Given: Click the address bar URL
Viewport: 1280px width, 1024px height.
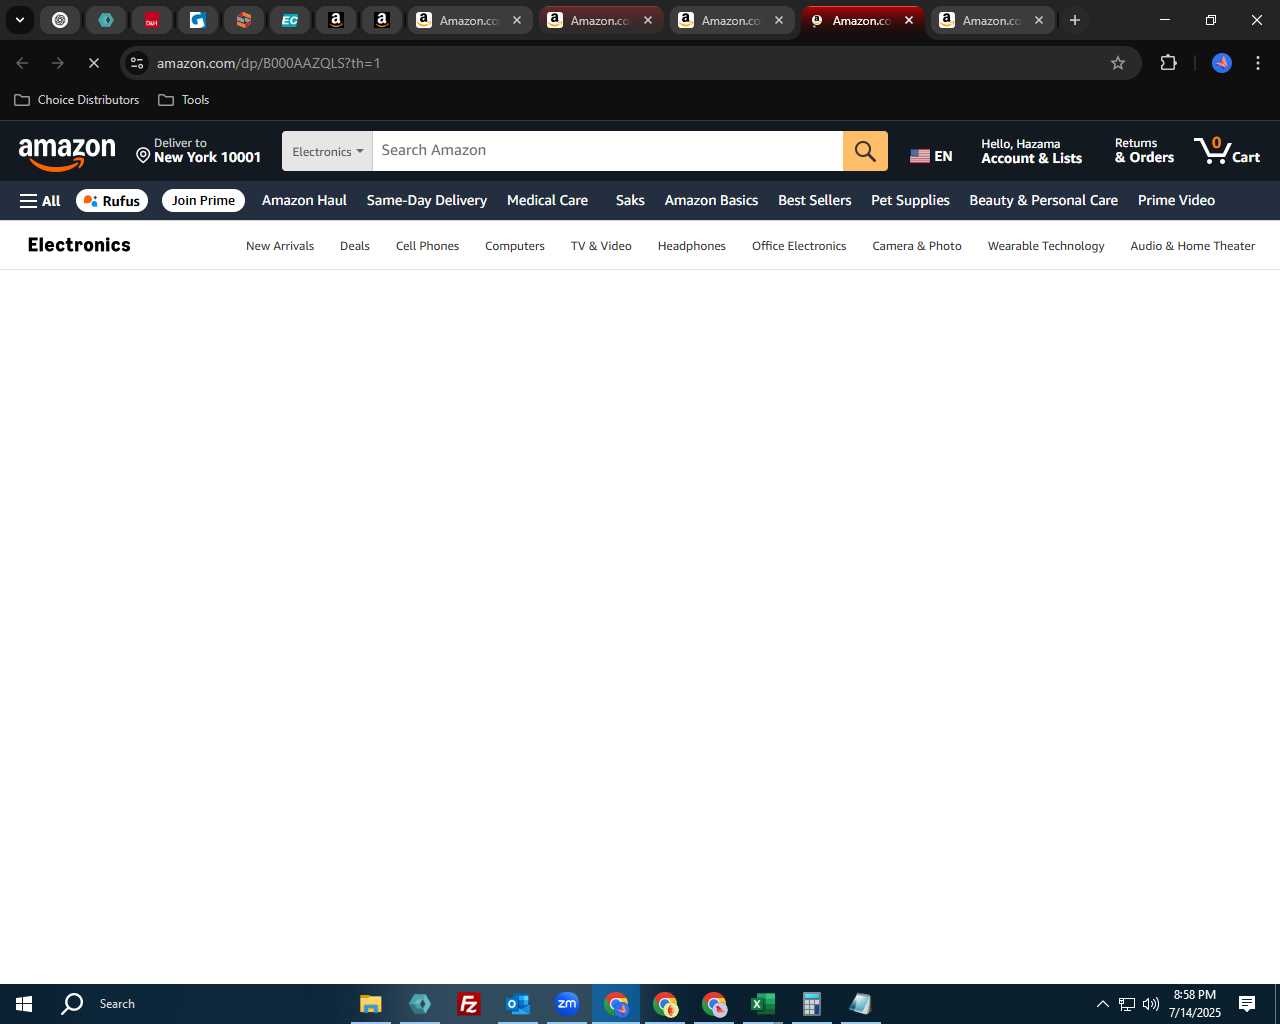Looking at the screenshot, I should (269, 63).
